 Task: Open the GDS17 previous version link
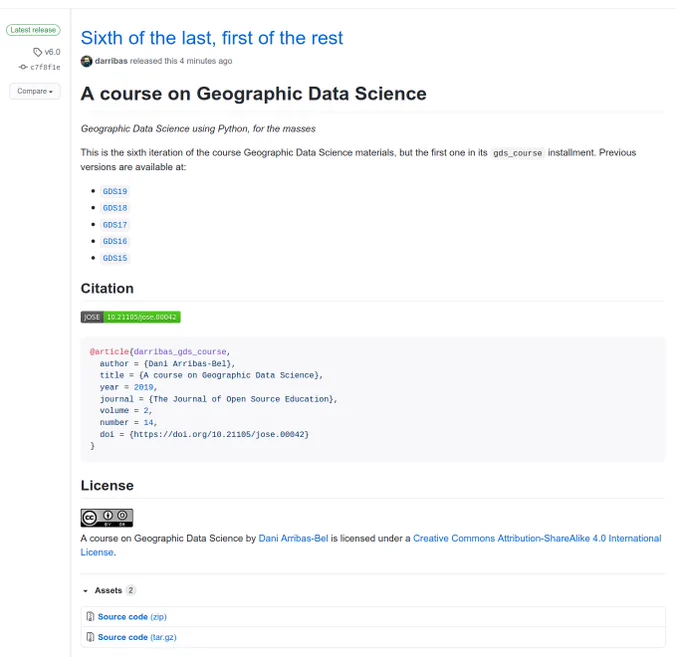point(115,225)
